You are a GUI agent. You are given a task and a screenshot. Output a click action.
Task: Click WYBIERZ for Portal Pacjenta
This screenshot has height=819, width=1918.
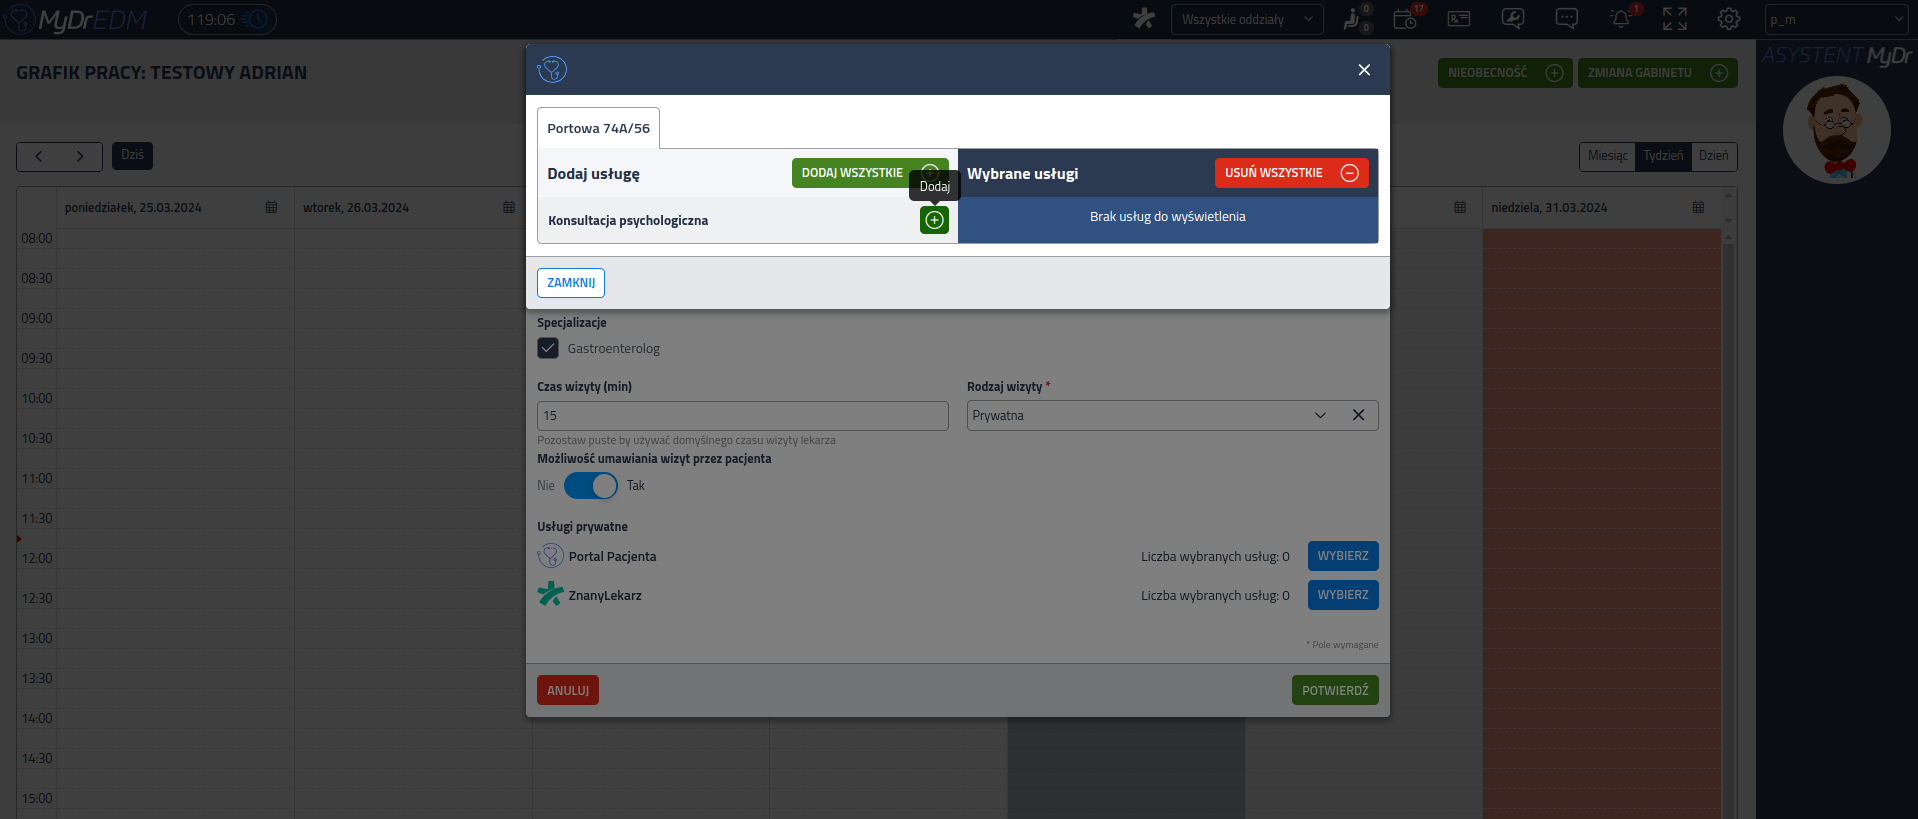pos(1343,556)
